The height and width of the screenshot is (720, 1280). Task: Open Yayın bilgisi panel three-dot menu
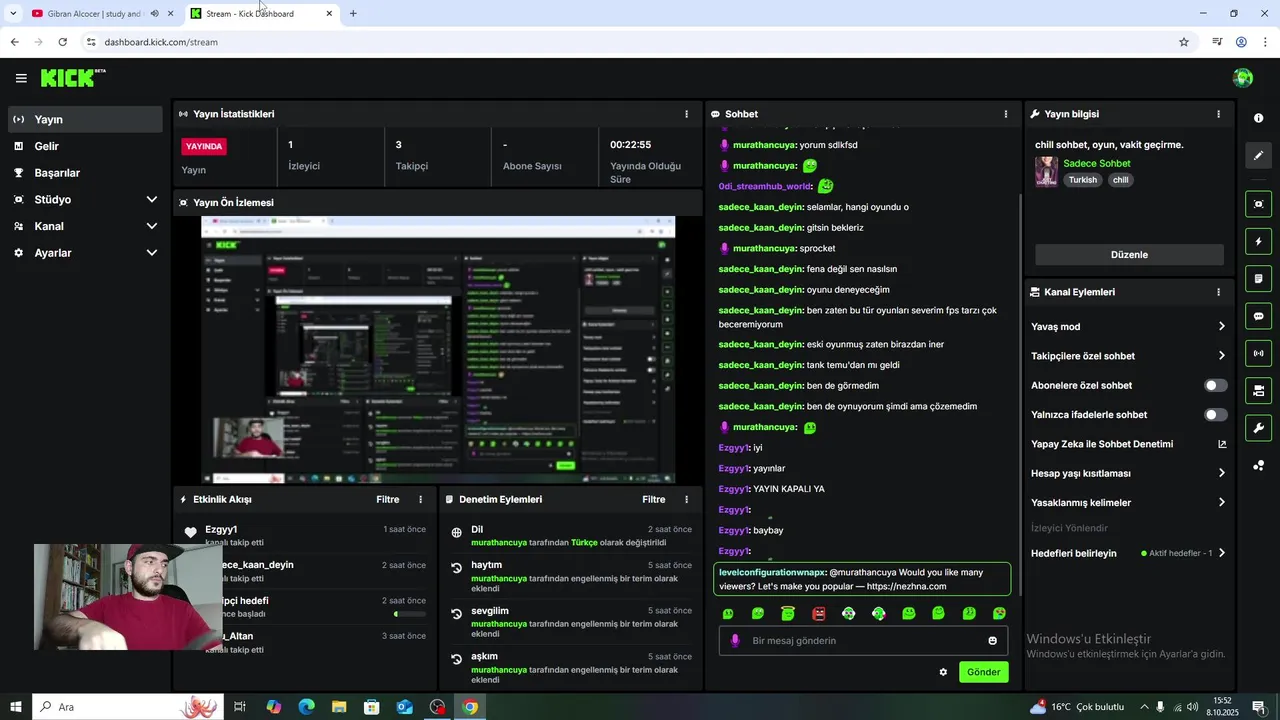coord(1218,114)
